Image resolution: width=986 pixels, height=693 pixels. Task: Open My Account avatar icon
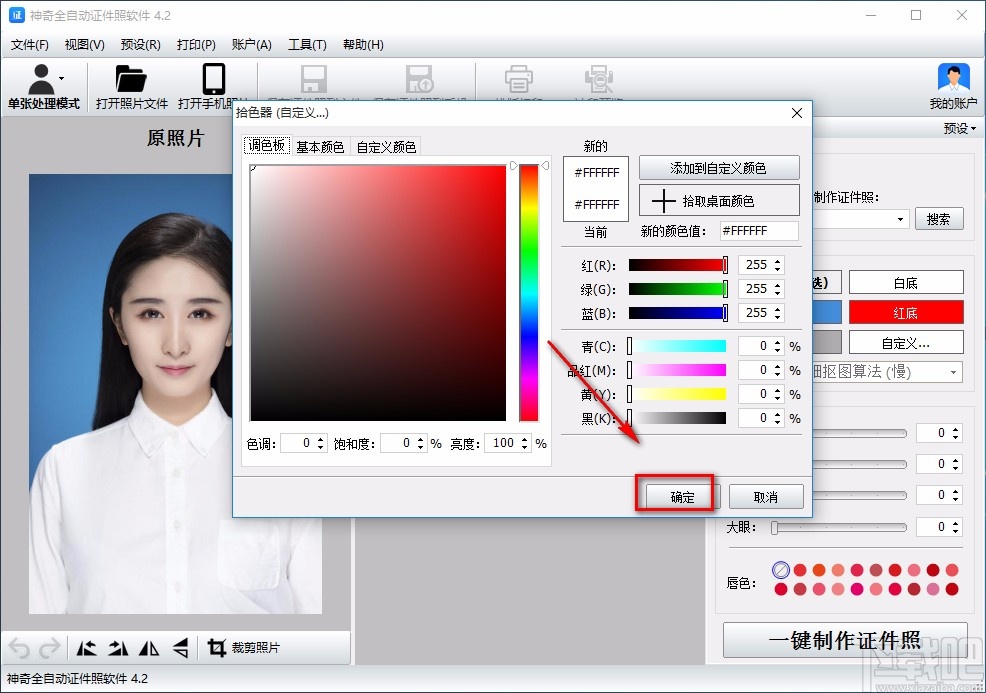[x=953, y=79]
